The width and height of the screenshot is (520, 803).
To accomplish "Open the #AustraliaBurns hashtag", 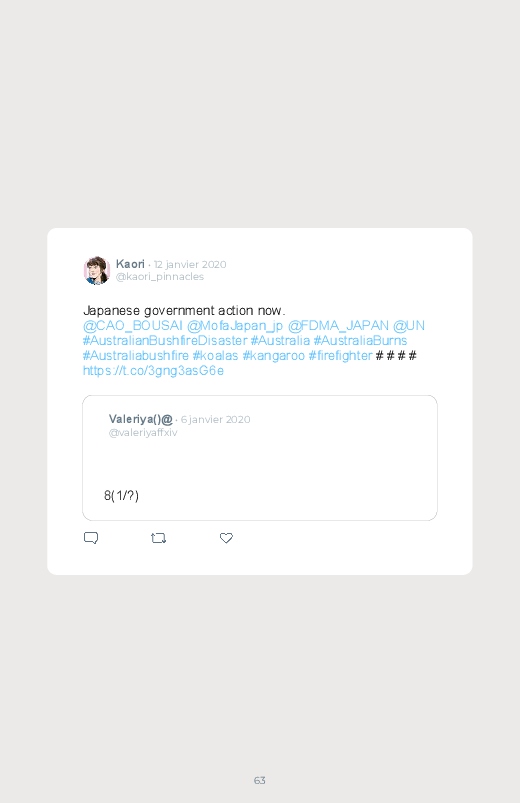I will coord(360,341).
